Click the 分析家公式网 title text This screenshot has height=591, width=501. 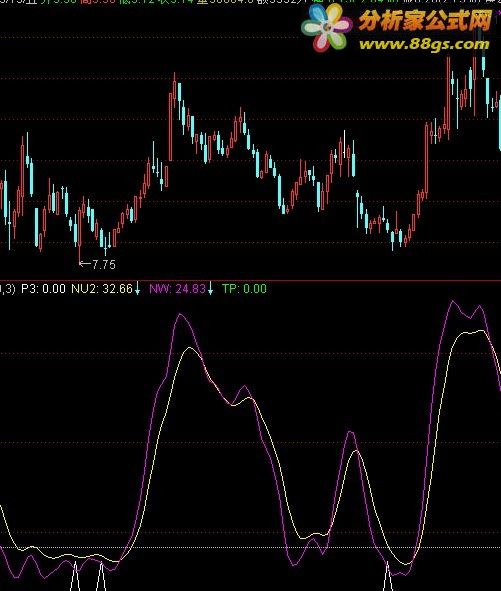coord(425,20)
